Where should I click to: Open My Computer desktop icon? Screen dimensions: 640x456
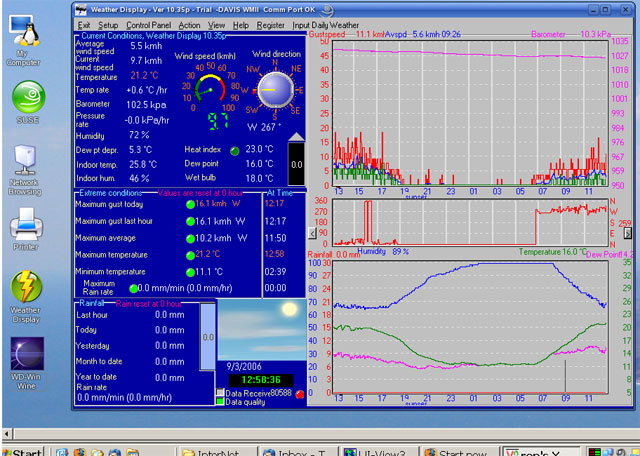[x=23, y=40]
